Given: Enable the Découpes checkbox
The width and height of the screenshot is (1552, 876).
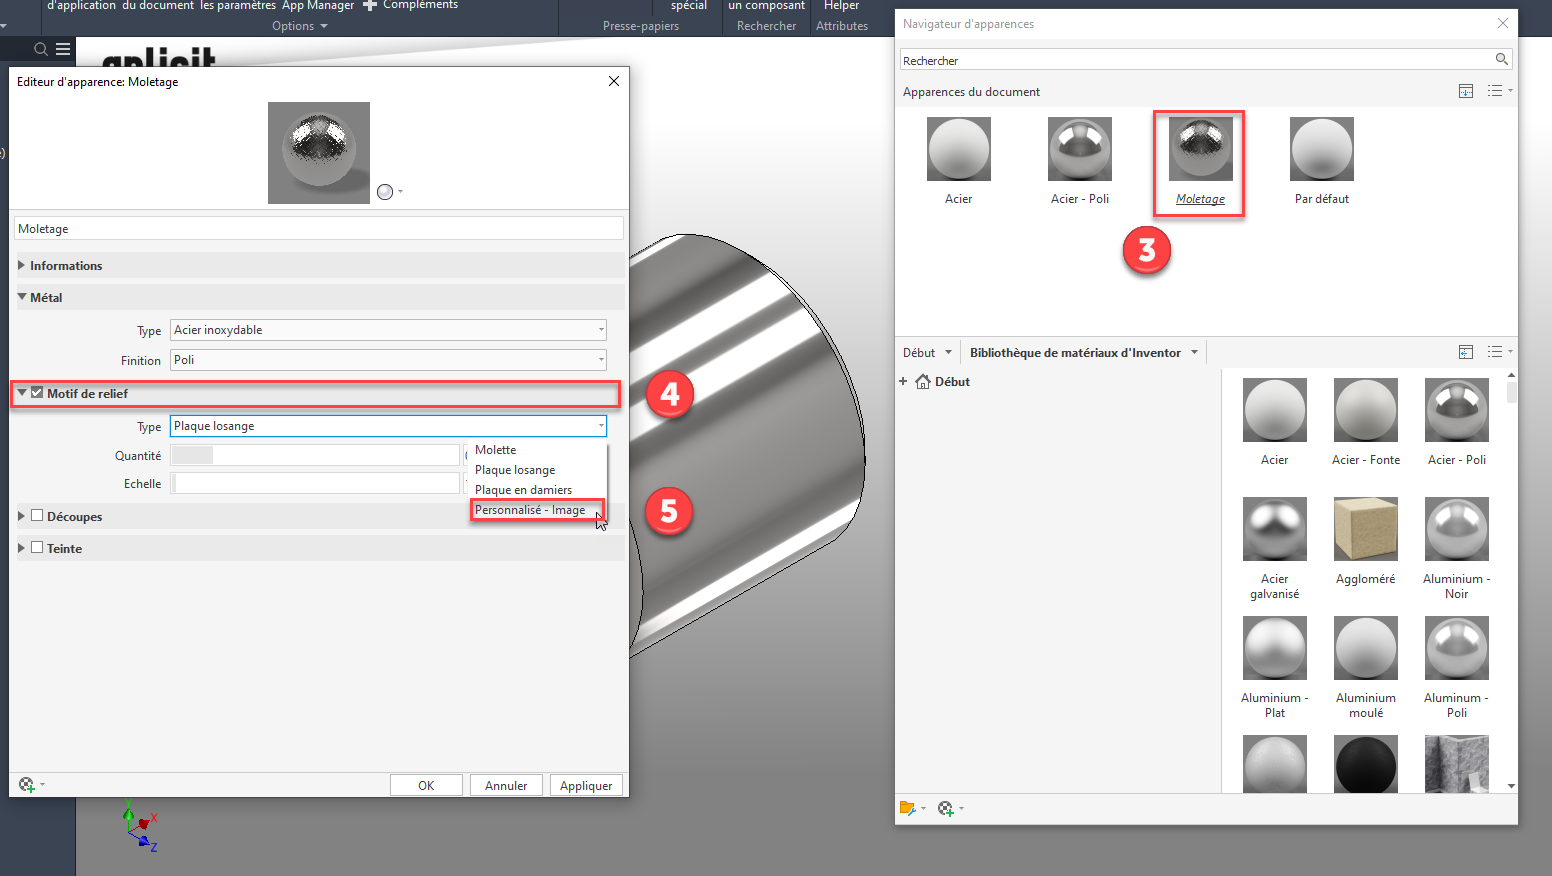Looking at the screenshot, I should point(37,516).
